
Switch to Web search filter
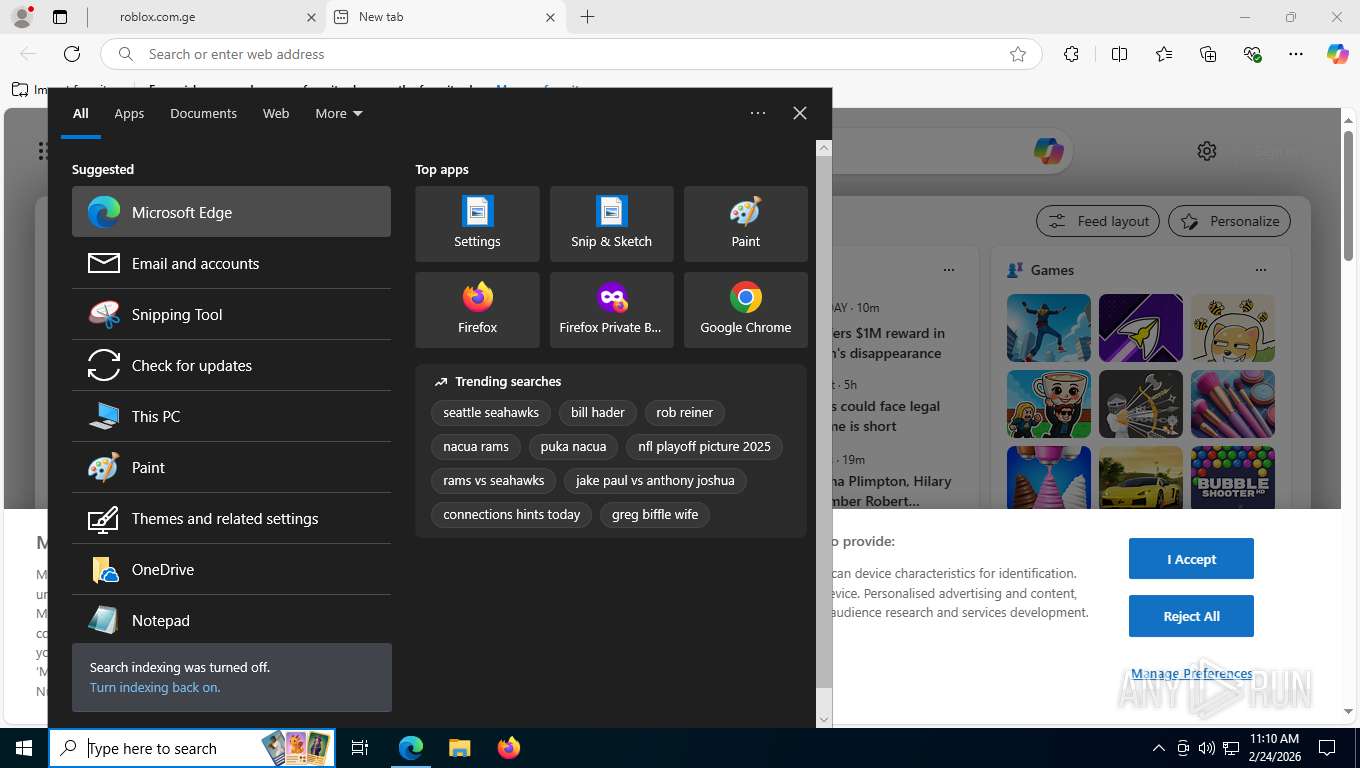tap(276, 113)
